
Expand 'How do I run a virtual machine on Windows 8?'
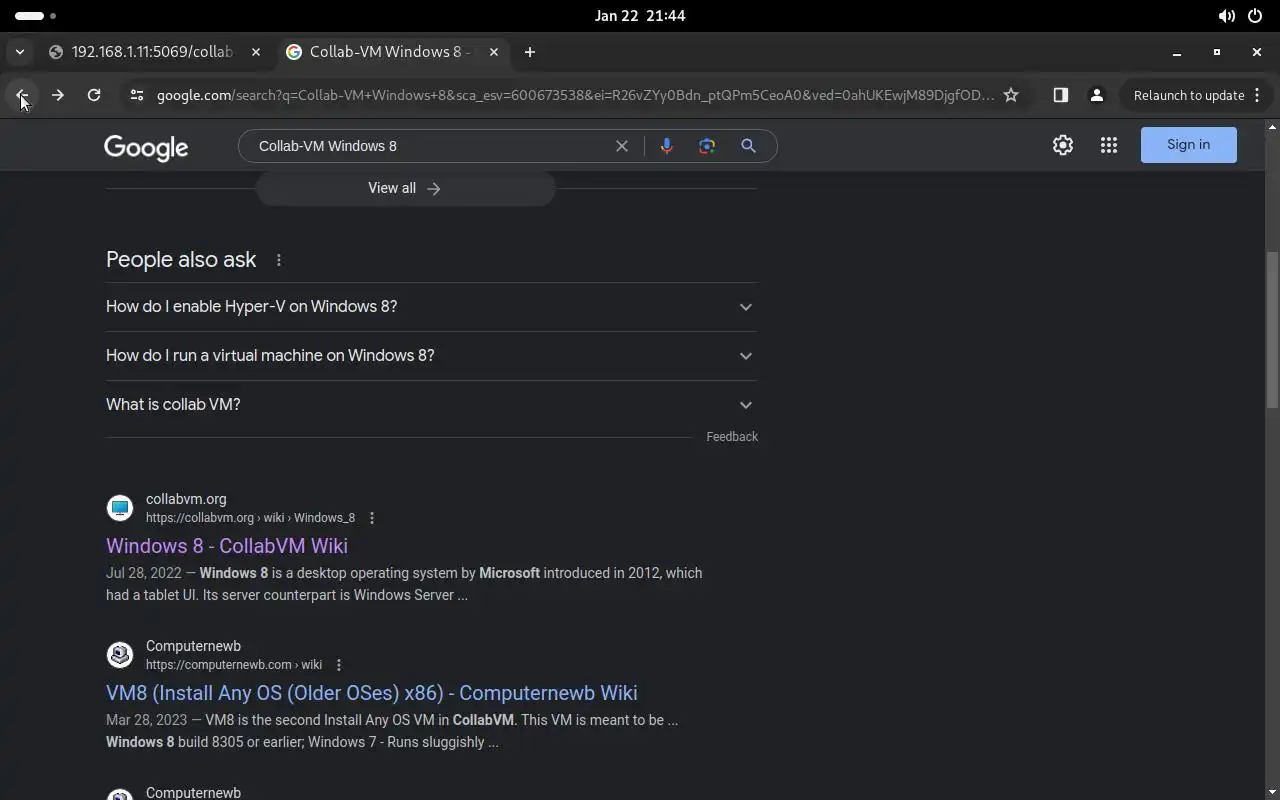click(x=431, y=356)
